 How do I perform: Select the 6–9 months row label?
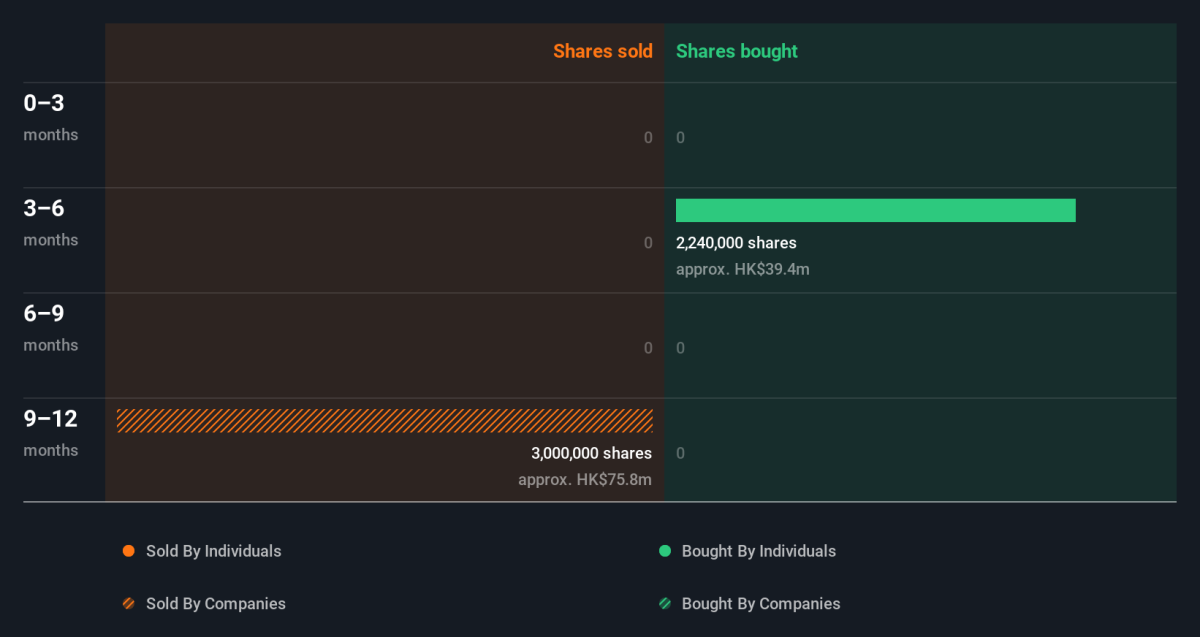coord(51,327)
